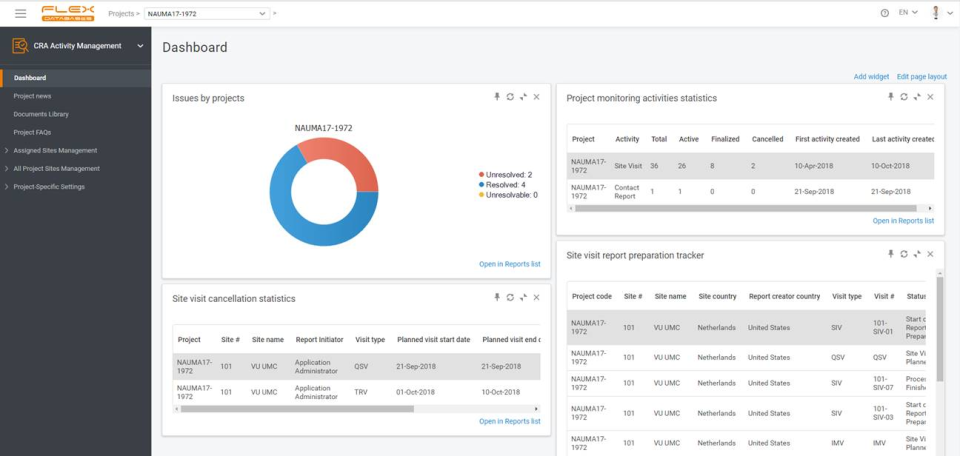
Task: Pin the Issues by projects widget
Action: coord(497,97)
